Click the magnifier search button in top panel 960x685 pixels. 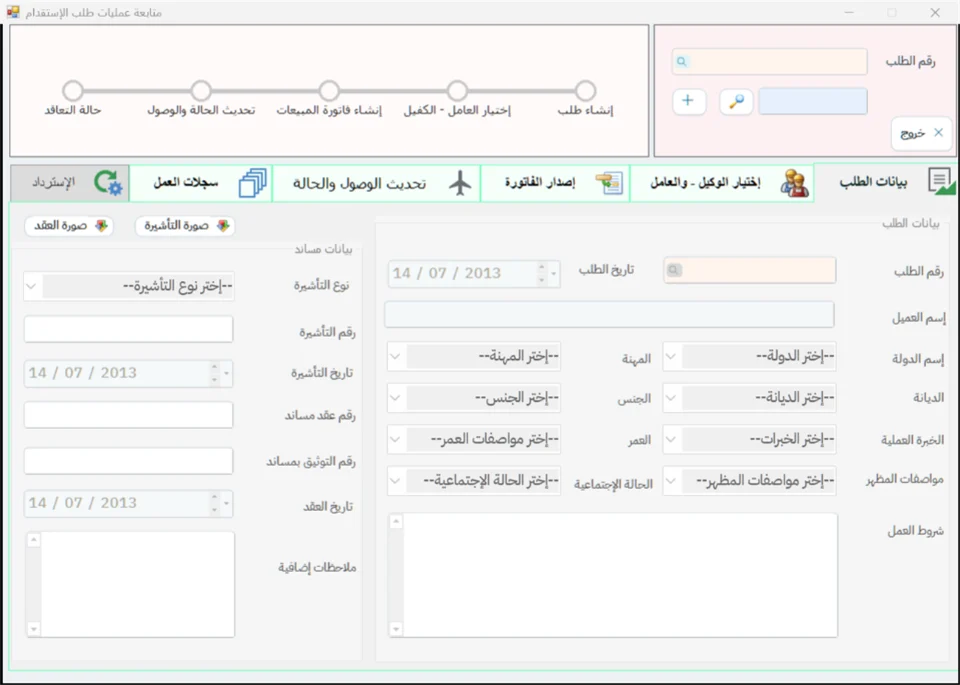click(x=736, y=101)
